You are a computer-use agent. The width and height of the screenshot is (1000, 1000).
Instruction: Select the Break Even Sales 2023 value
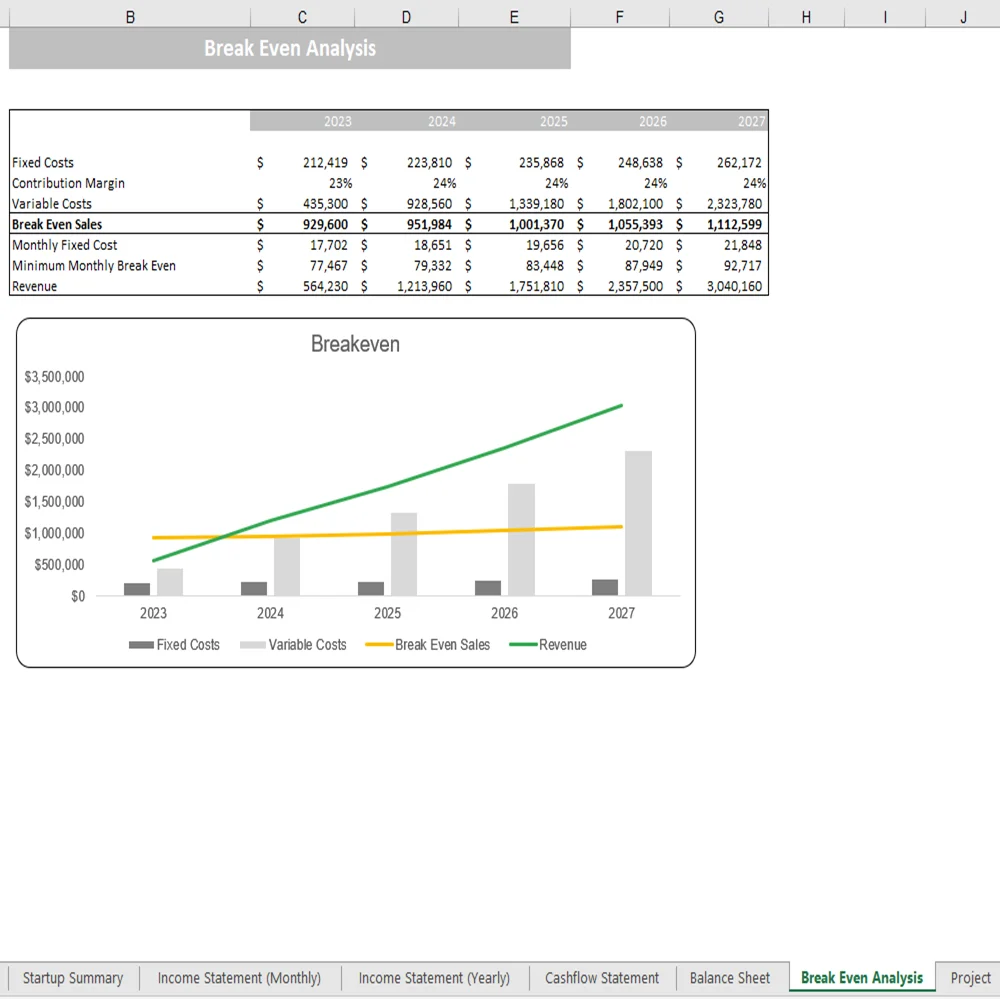(x=331, y=224)
